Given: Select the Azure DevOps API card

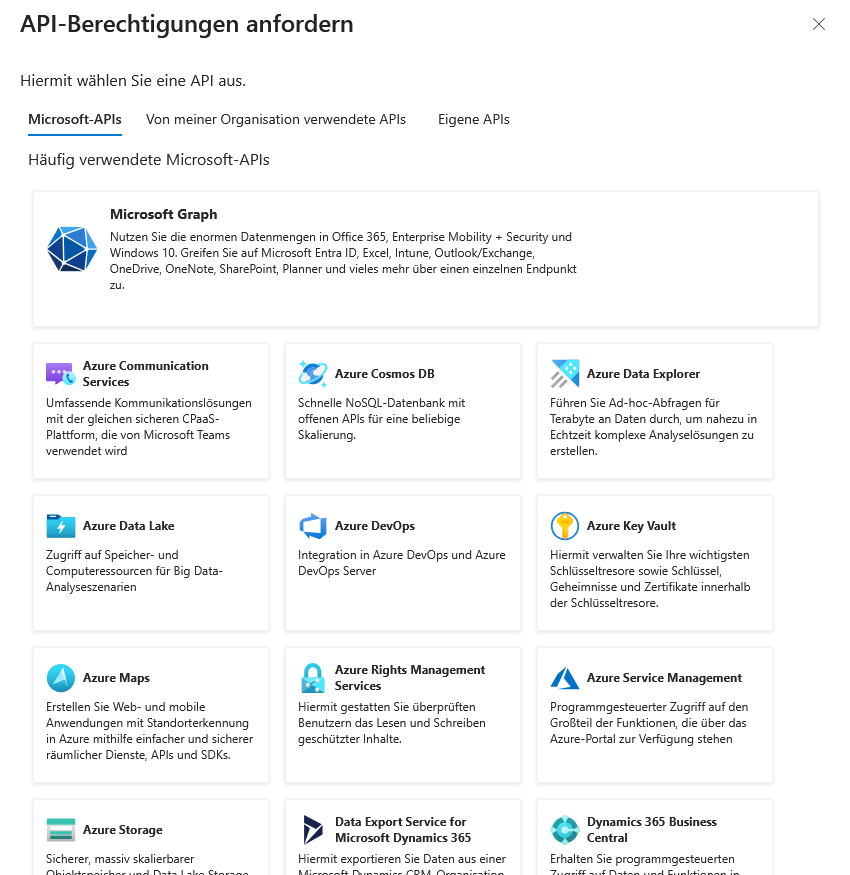Looking at the screenshot, I should [x=402, y=563].
